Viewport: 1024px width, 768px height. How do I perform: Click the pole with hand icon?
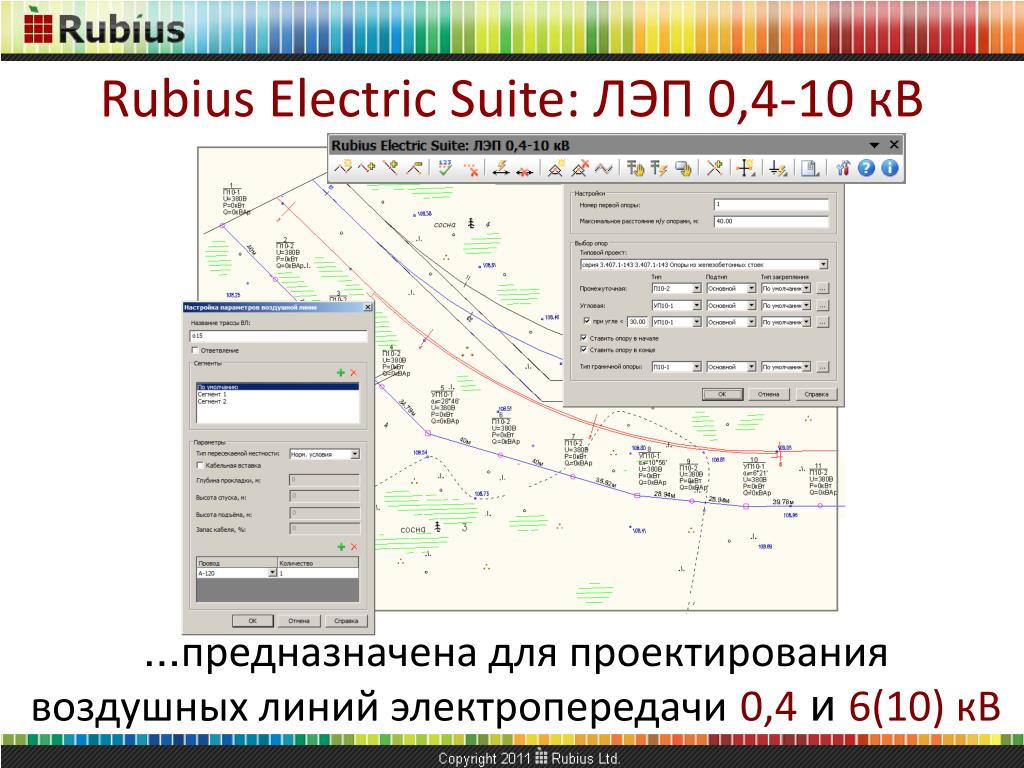click(635, 168)
